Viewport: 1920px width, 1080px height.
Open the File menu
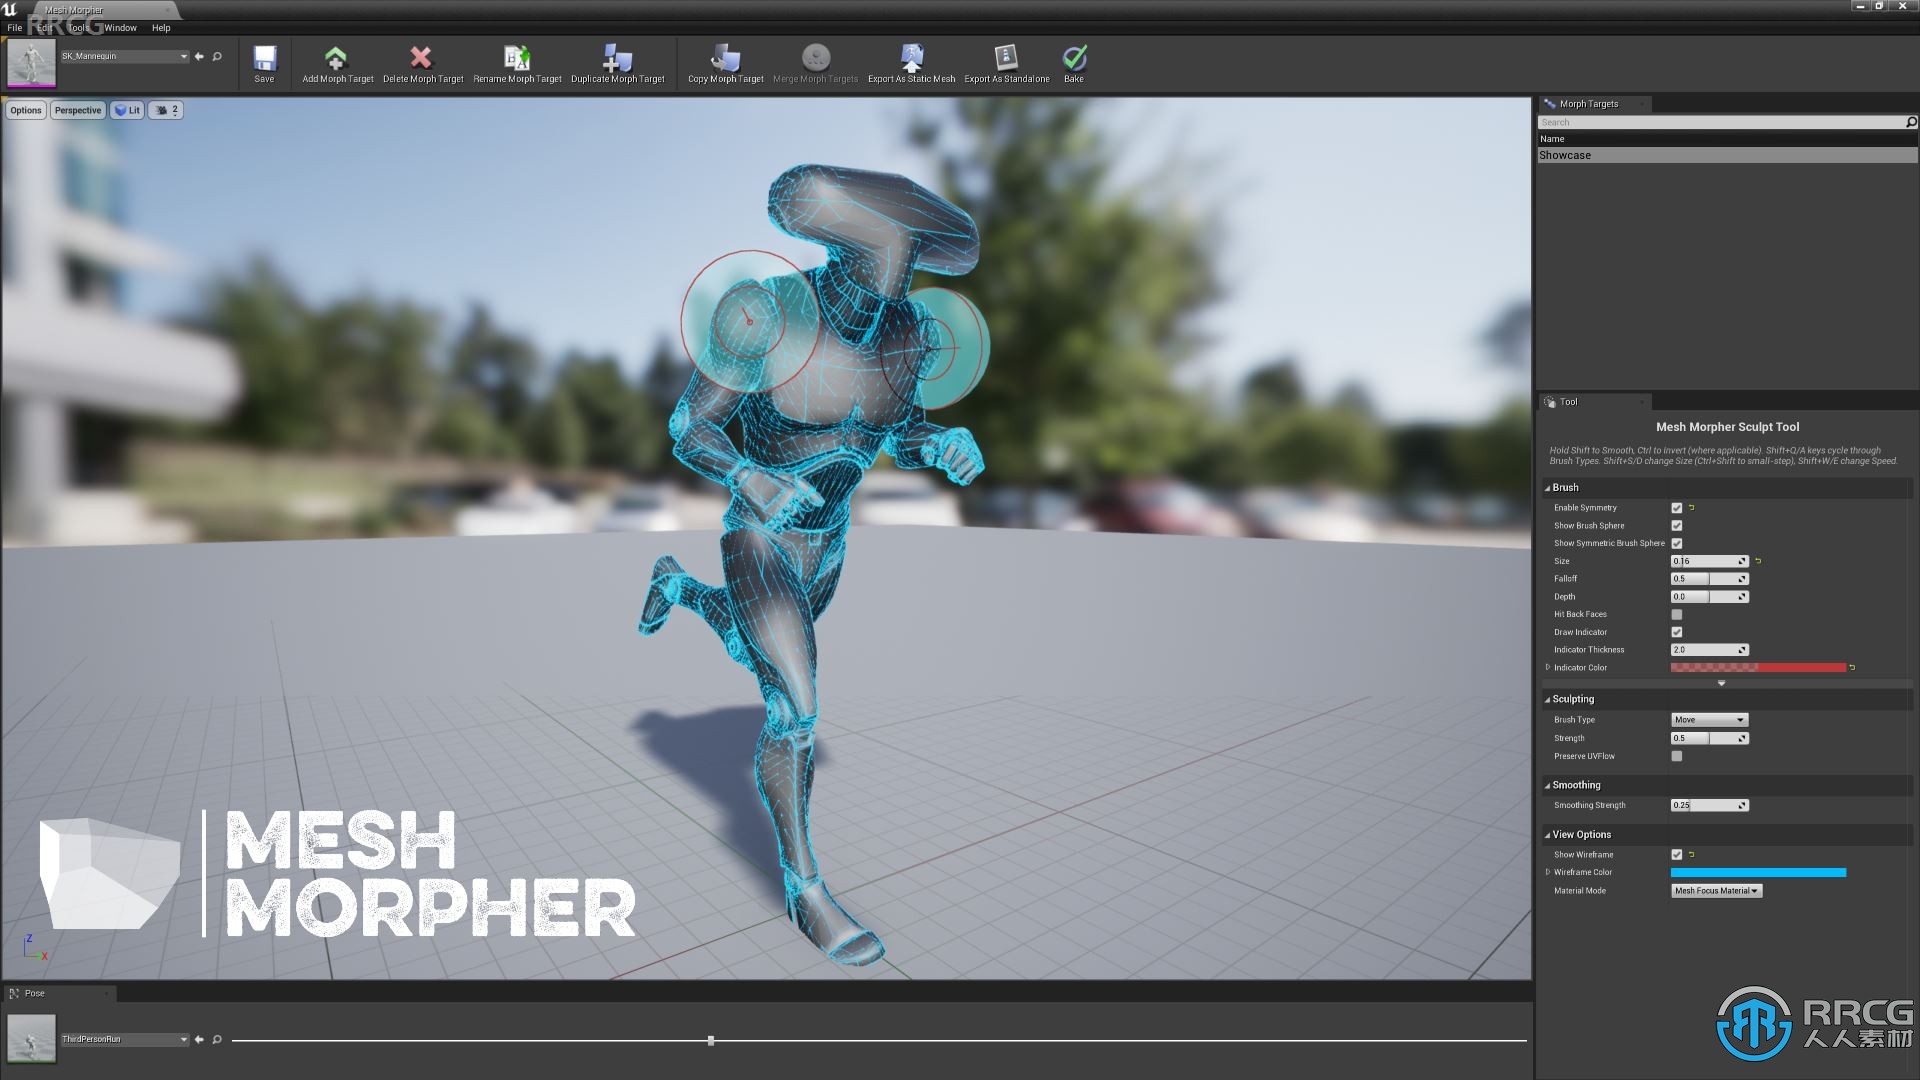(14, 28)
